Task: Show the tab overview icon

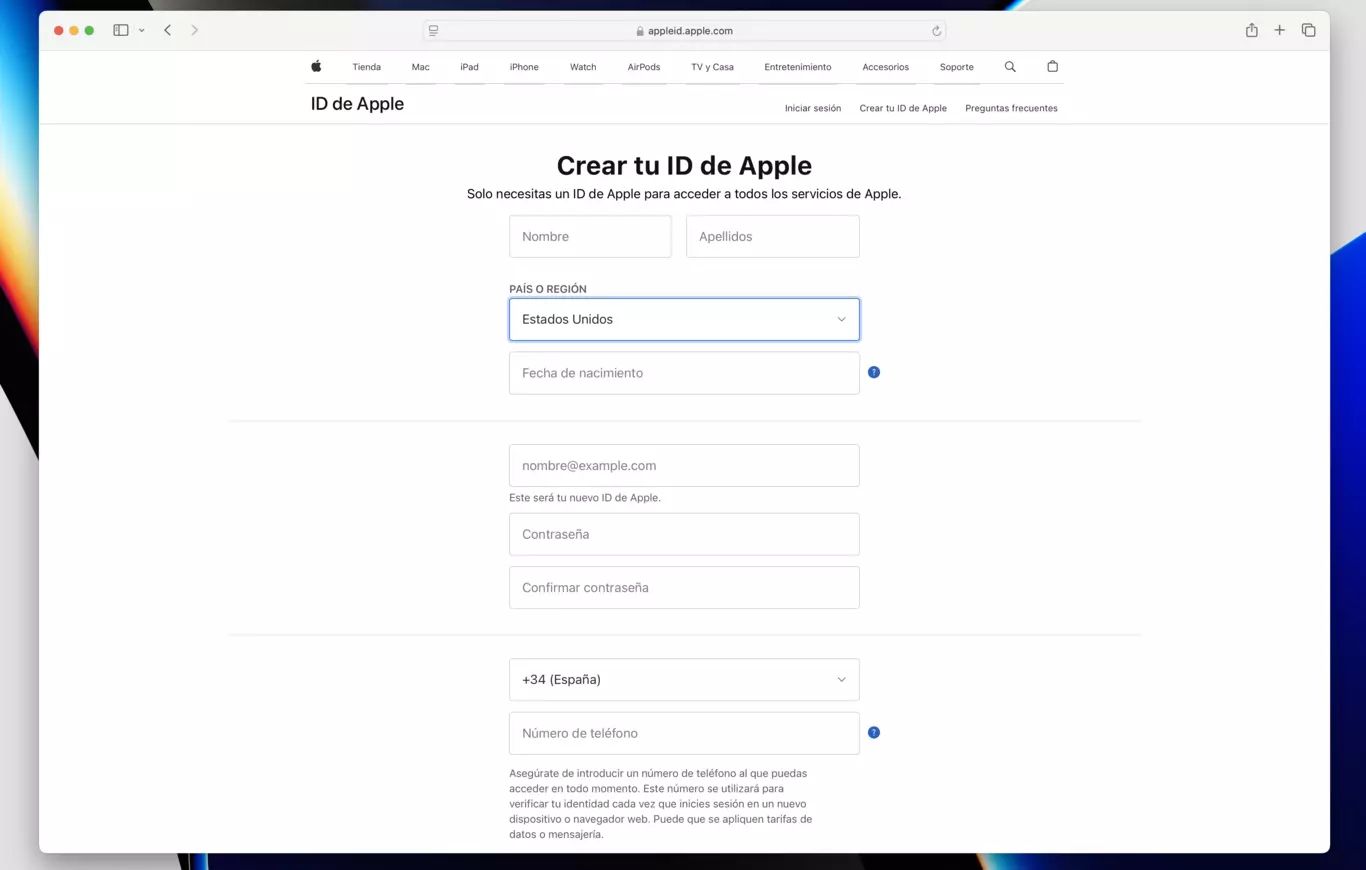Action: (1308, 31)
